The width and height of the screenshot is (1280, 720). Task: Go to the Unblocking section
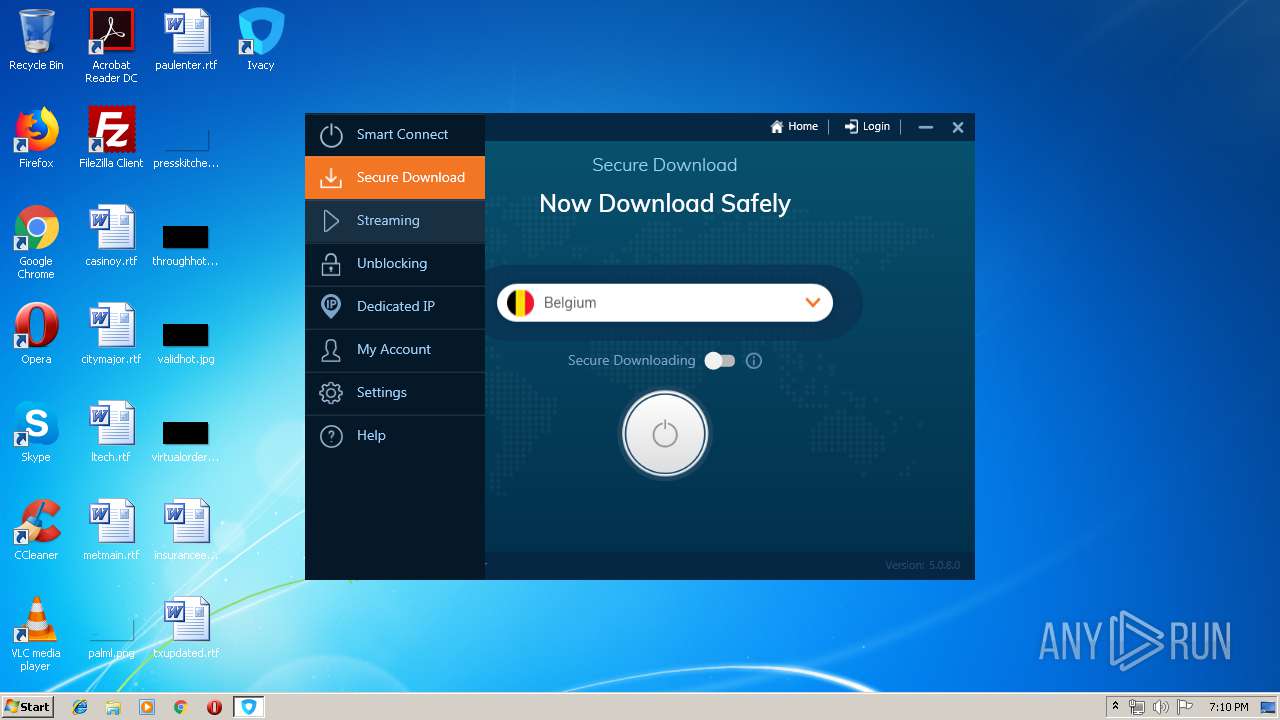(395, 263)
